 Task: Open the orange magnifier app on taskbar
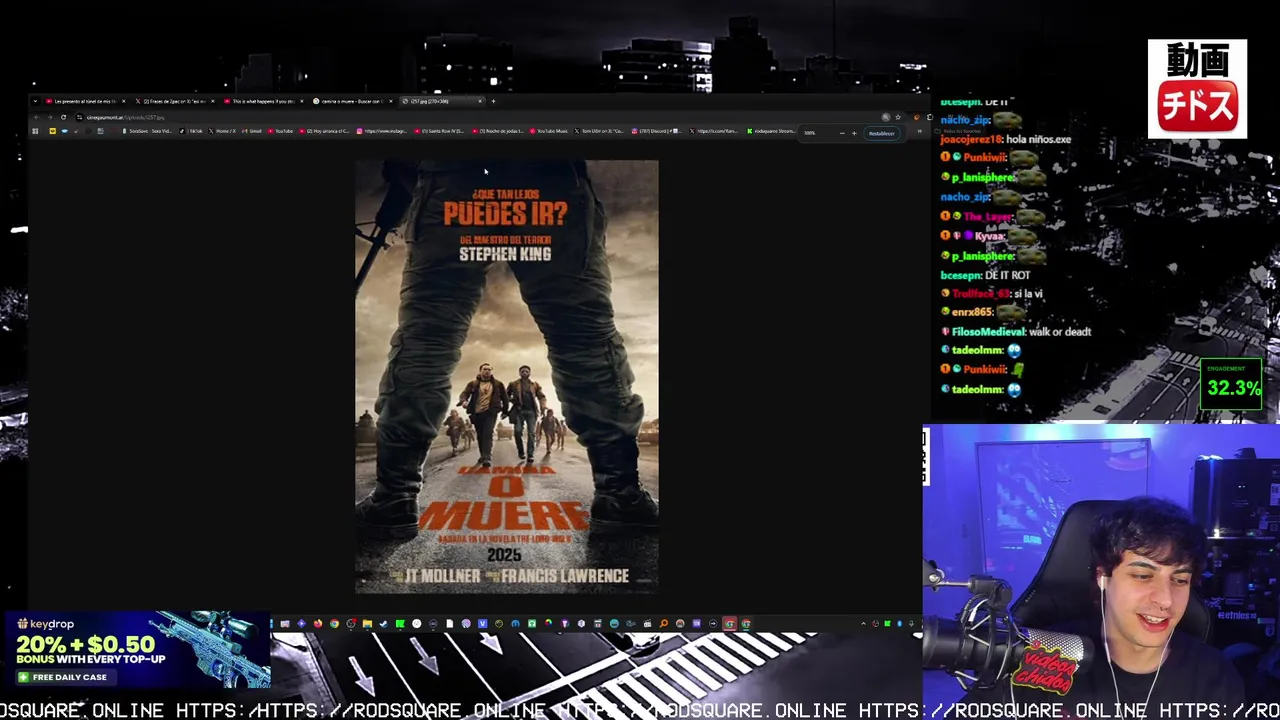[x=663, y=624]
